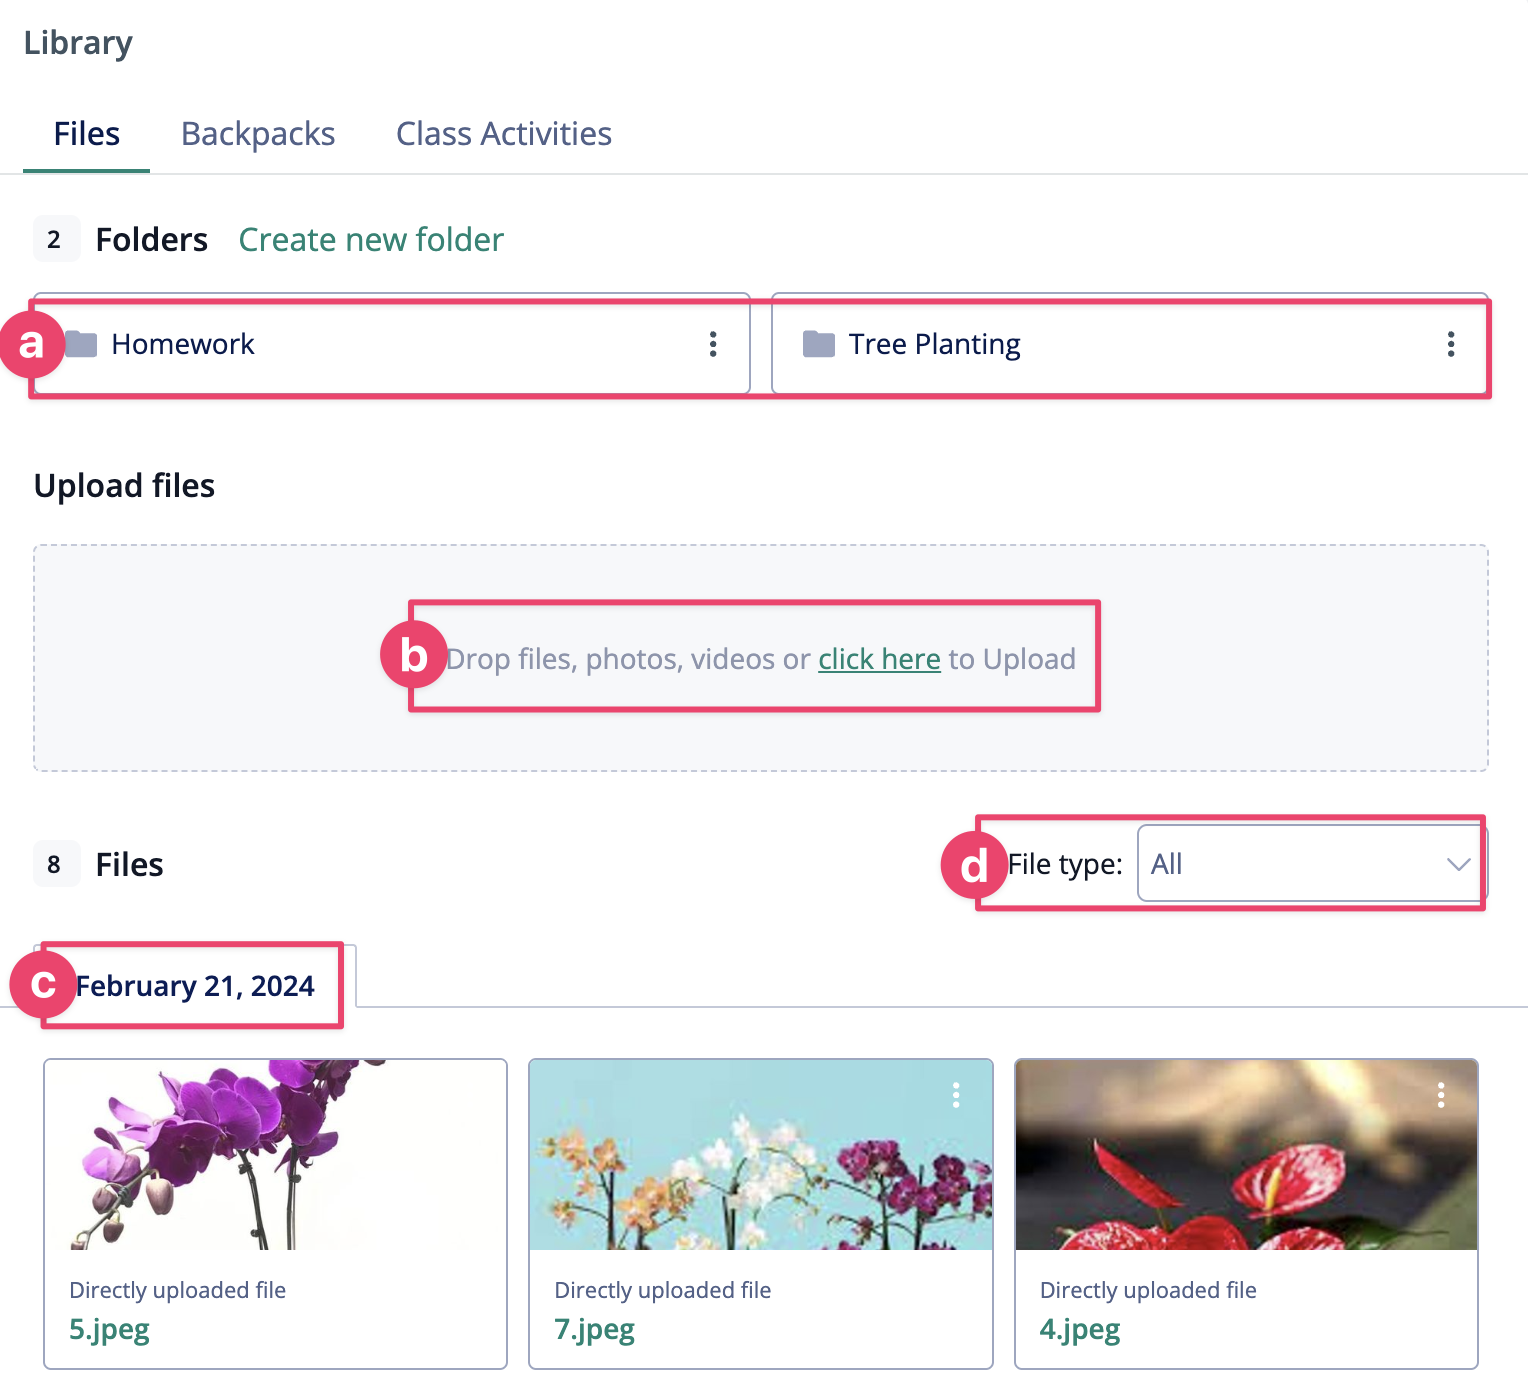The image size is (1528, 1386).
Task: Switch to the Files tab
Action: click(x=87, y=134)
